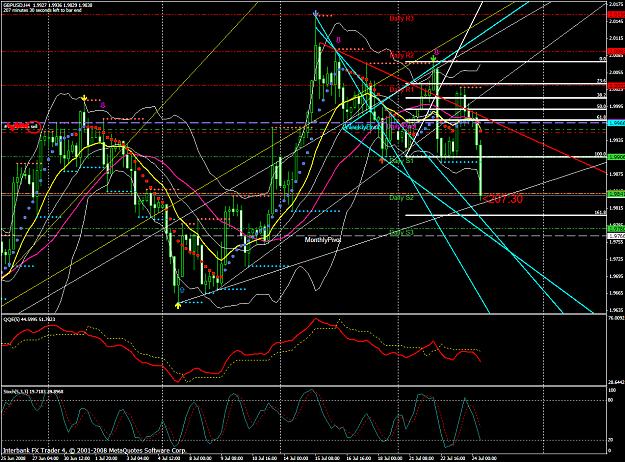Image resolution: width=625 pixels, height=462 pixels.
Task: Select the Daily S1 label
Action: (402, 161)
